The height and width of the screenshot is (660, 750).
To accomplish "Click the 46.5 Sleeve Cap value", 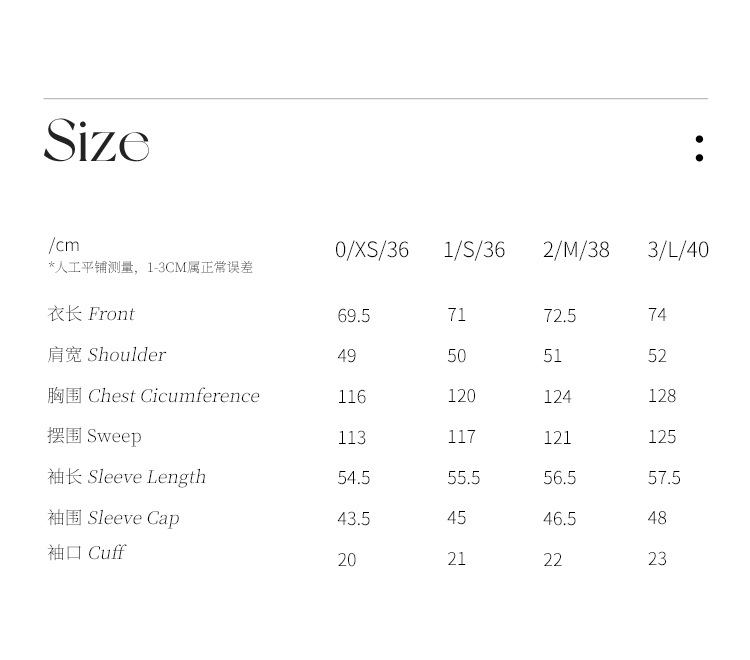I will pos(560,518).
